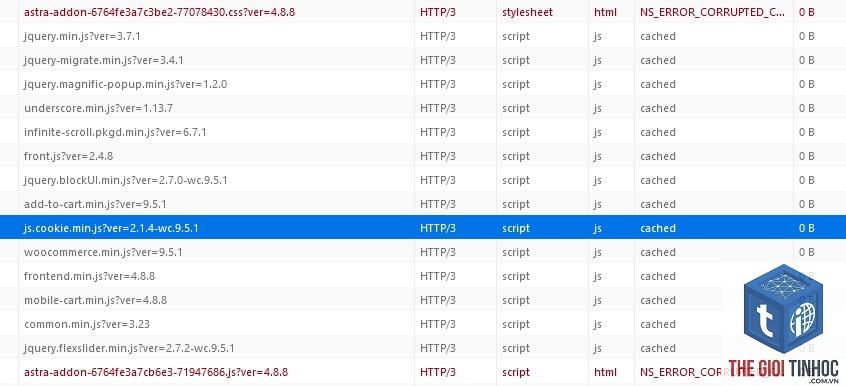Select common.min.js?ver=3.23 request

point(423,324)
